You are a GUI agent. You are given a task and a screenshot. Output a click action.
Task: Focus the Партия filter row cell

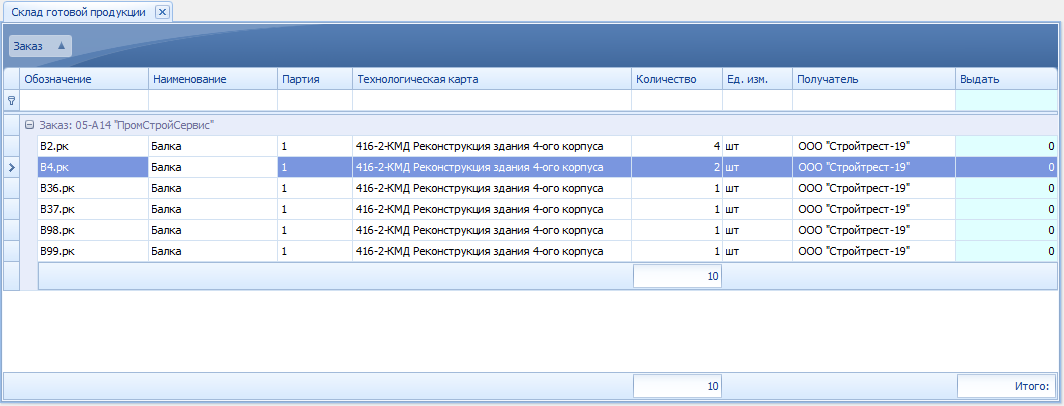[x=315, y=100]
